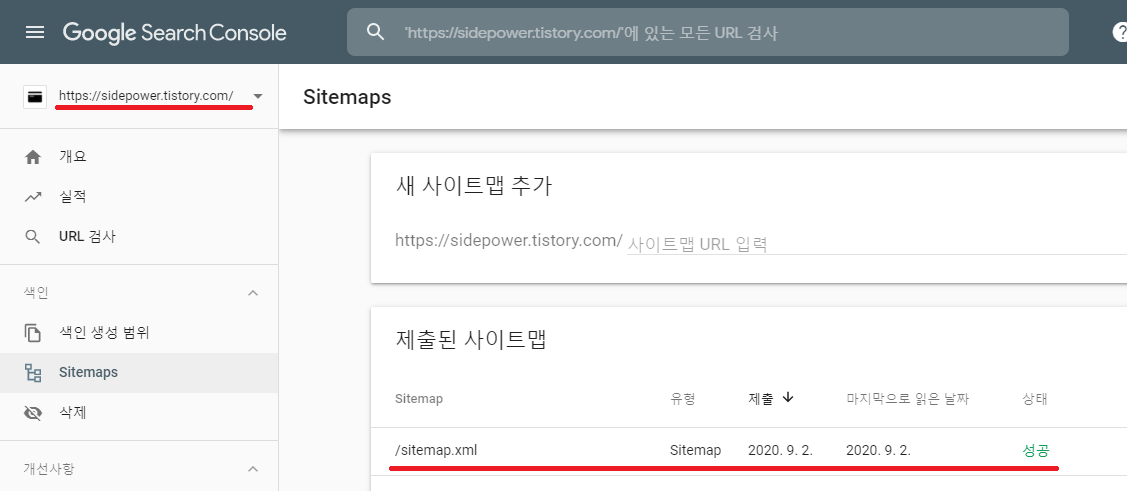Click the 사이트맵 URL 입력 field
Image resolution: width=1127 pixels, height=491 pixels.
click(x=877, y=244)
